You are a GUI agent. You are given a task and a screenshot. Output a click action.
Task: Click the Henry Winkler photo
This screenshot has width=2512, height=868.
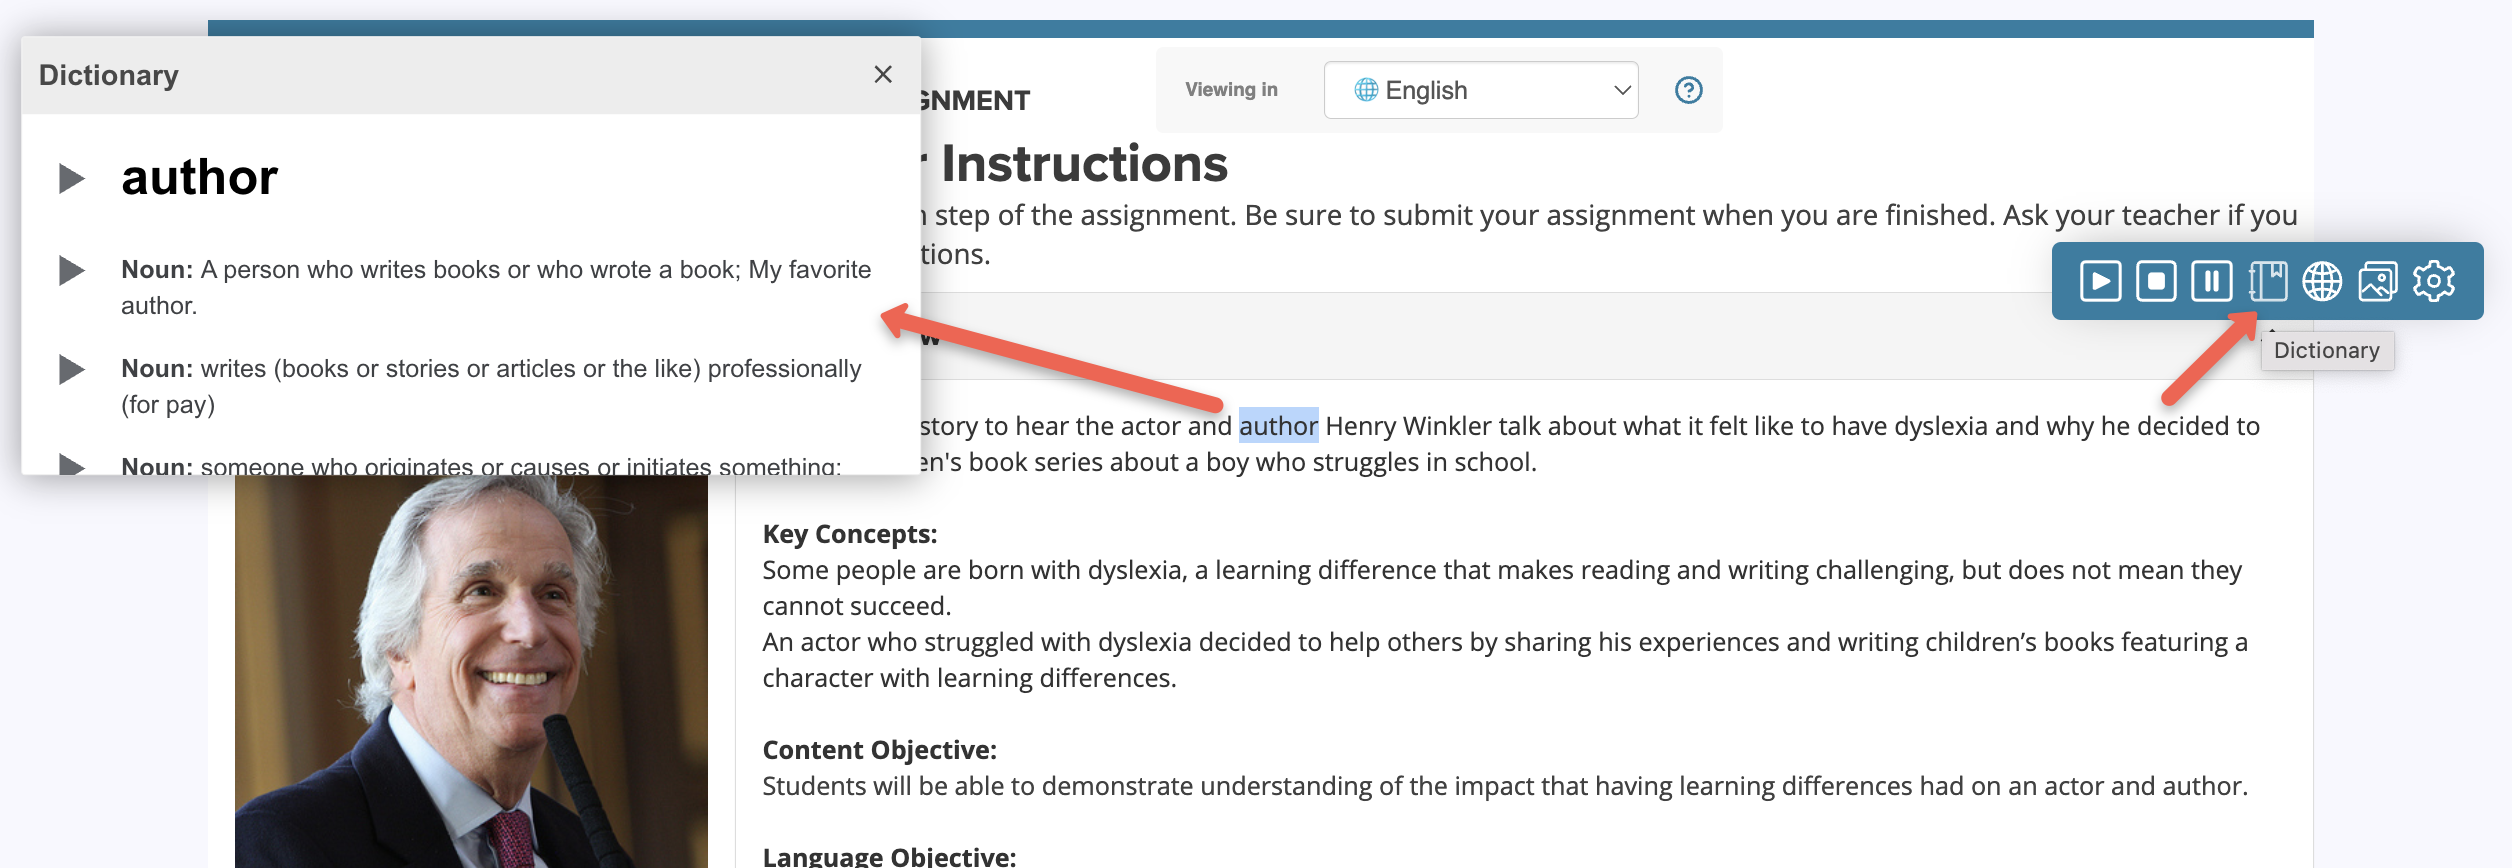coord(471,670)
